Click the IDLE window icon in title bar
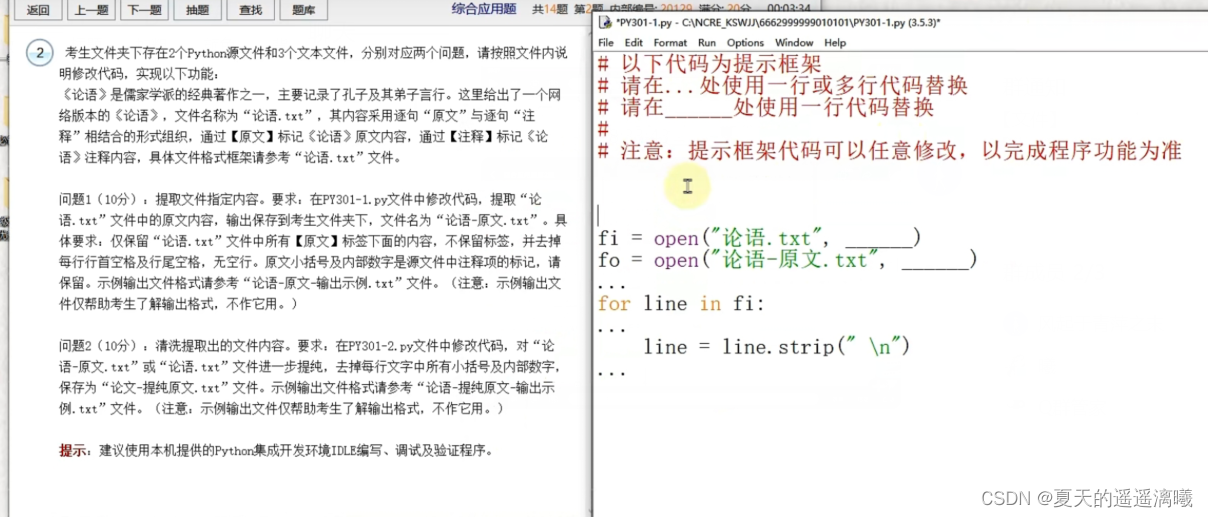1208x517 pixels. 604,22
